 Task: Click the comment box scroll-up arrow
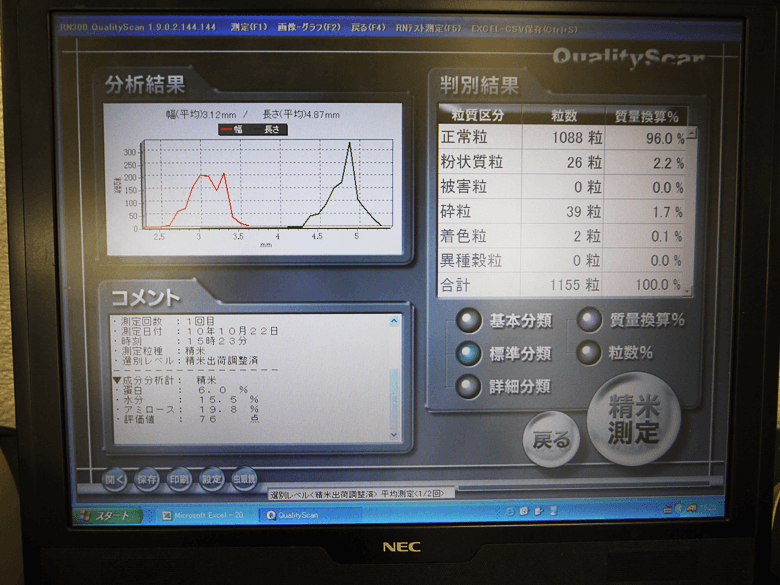coord(394,321)
